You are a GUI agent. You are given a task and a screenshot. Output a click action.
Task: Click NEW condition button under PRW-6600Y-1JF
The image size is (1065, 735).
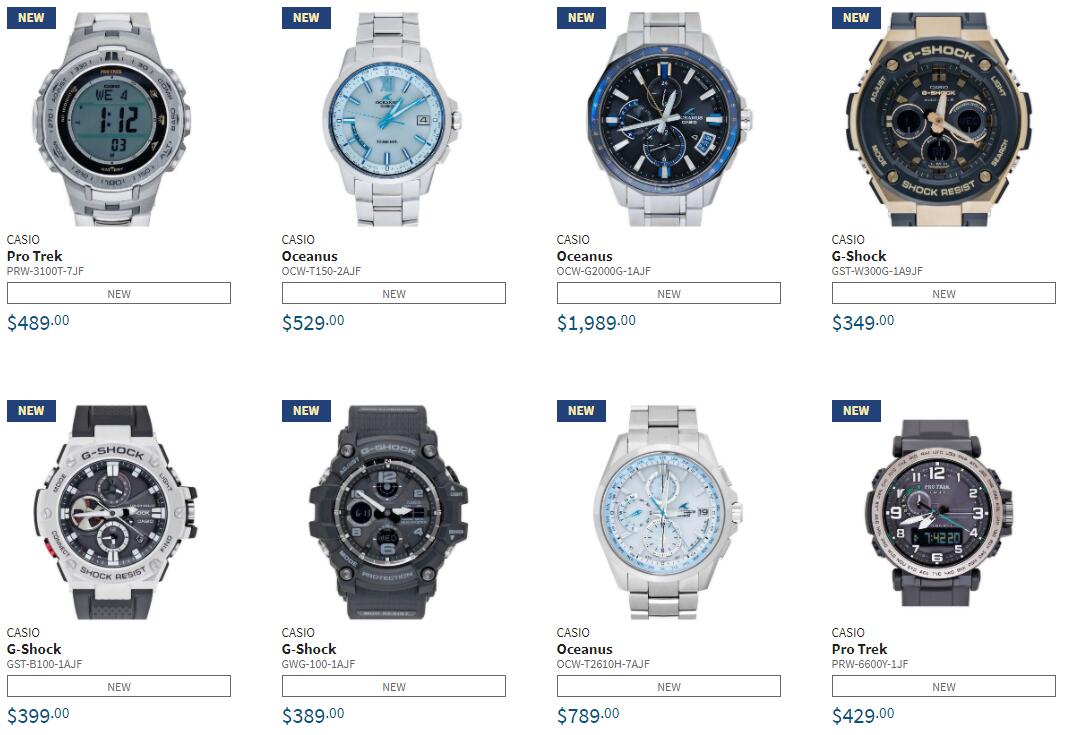tap(943, 686)
